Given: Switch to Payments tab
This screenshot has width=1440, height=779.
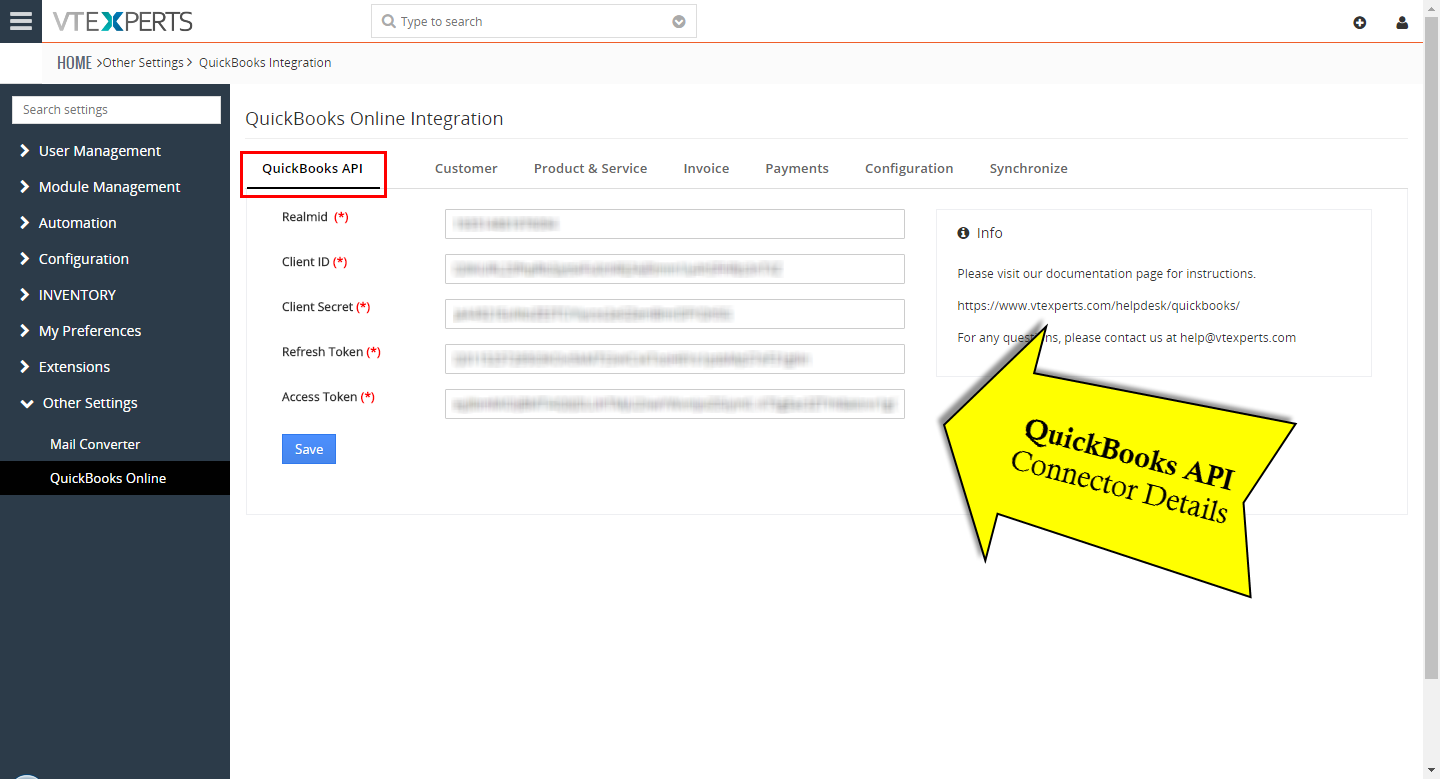Looking at the screenshot, I should (797, 168).
